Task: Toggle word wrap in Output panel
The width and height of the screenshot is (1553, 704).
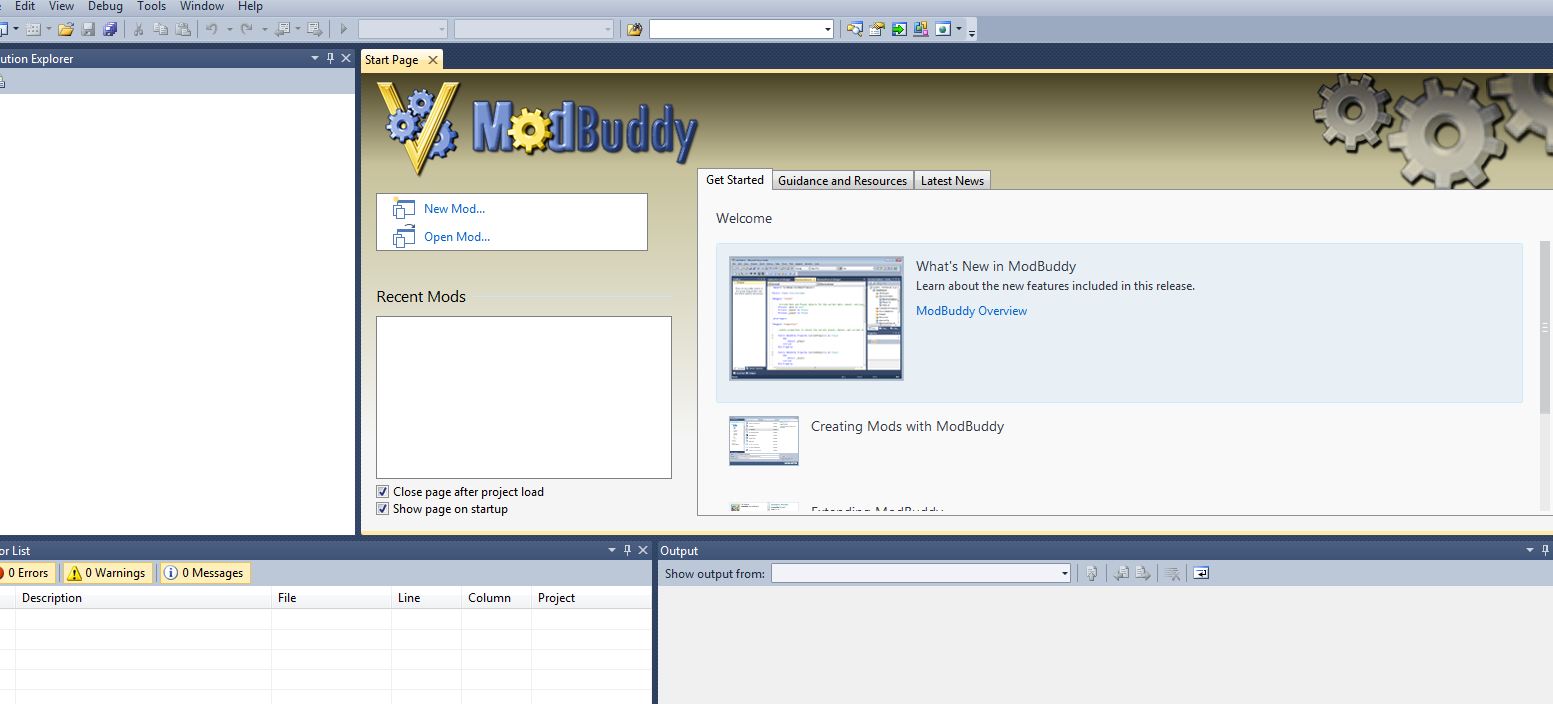Action: [1201, 573]
